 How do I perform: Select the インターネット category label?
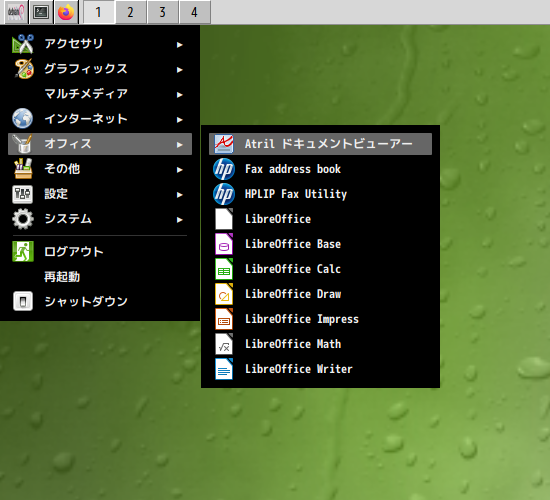click(x=86, y=119)
